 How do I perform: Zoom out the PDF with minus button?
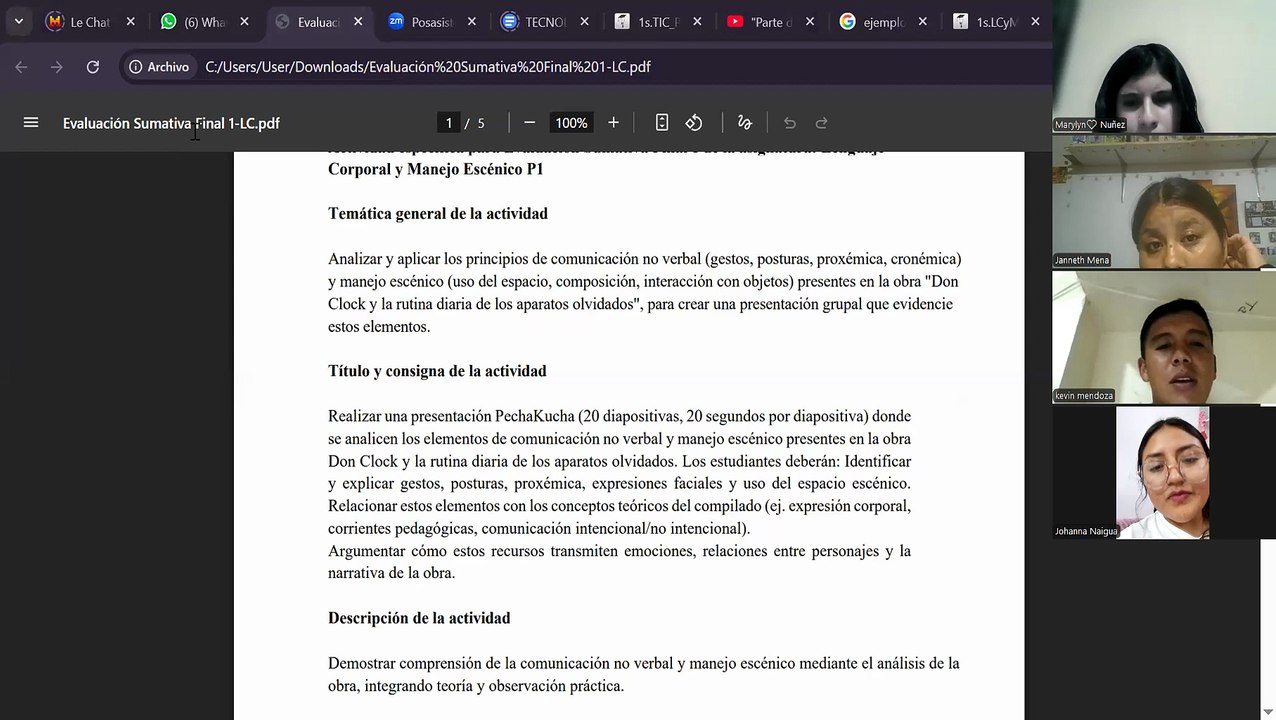[x=530, y=123]
